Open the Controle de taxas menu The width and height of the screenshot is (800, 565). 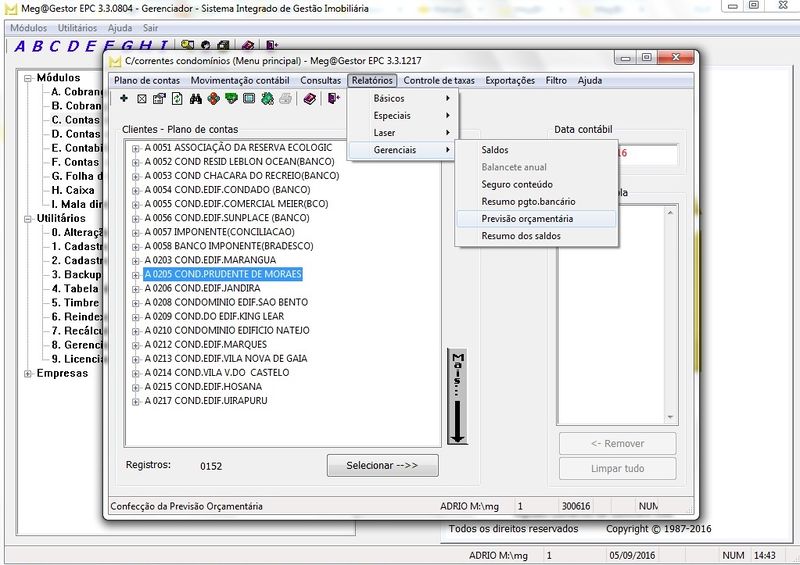pos(441,80)
